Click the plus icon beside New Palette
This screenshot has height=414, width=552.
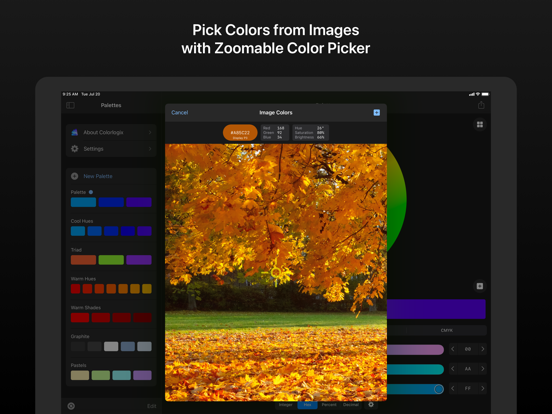75,176
